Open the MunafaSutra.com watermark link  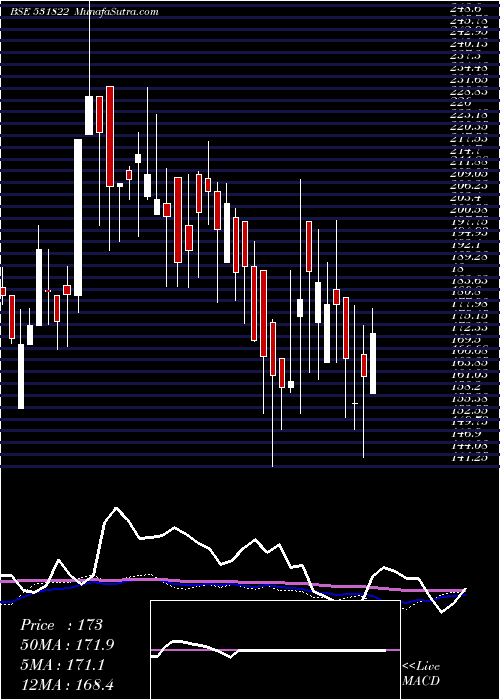116,12
